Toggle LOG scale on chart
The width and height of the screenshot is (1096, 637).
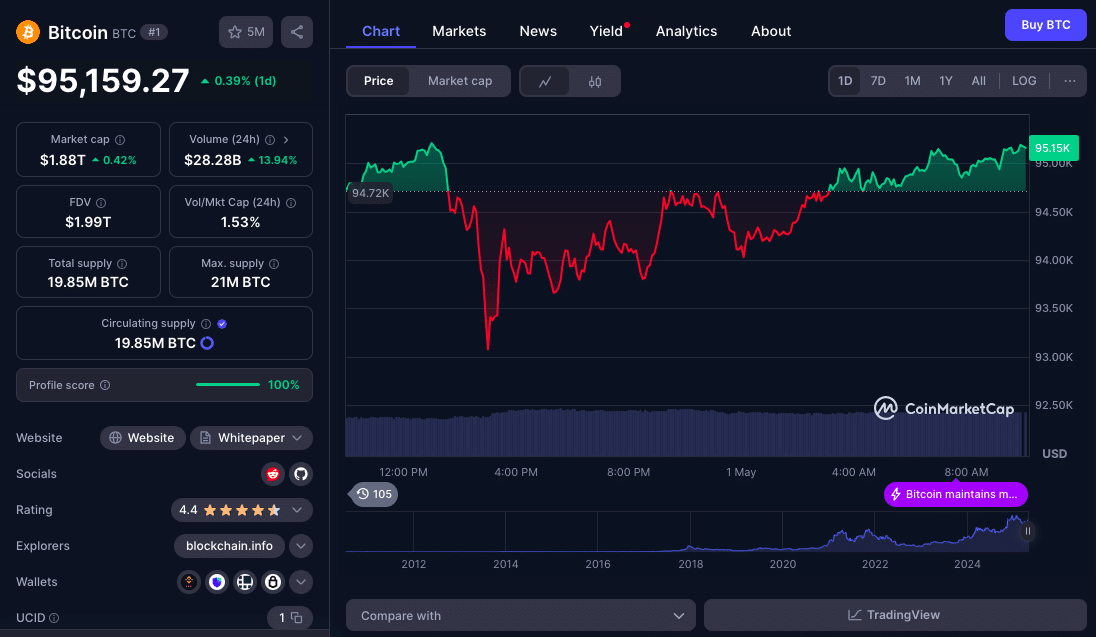tap(1024, 81)
